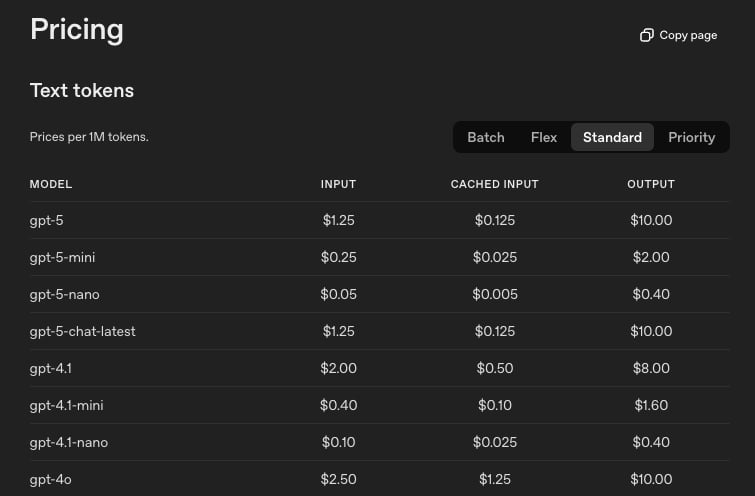Click gpt-4.1-mini cached input price $0.10
This screenshot has width=755, height=496.
tap(495, 405)
